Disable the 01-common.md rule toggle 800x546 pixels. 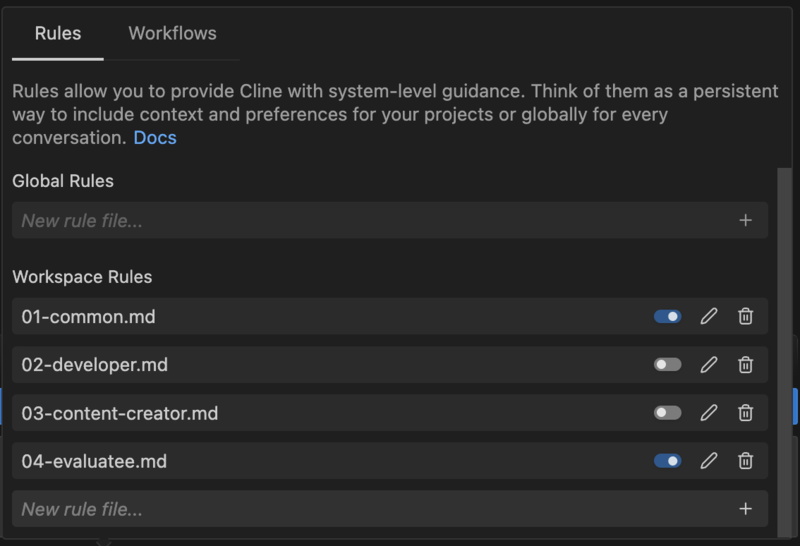tap(667, 316)
